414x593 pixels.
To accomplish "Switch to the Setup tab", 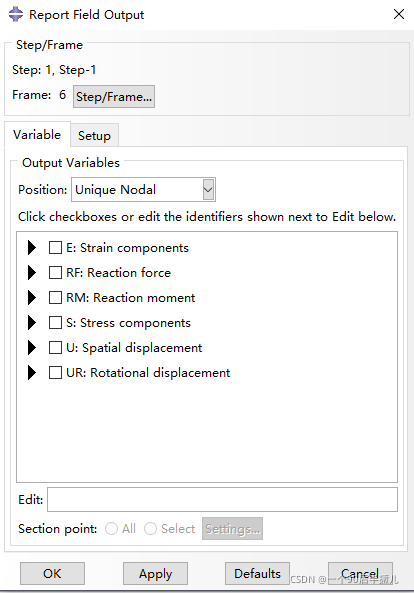I will point(95,135).
